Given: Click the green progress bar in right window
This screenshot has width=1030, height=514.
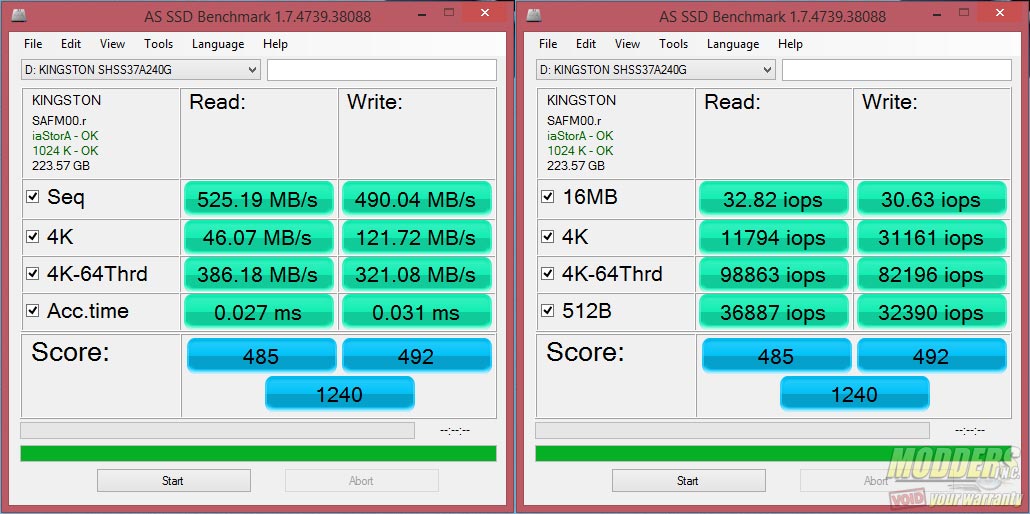Looking at the screenshot, I should coord(773,454).
